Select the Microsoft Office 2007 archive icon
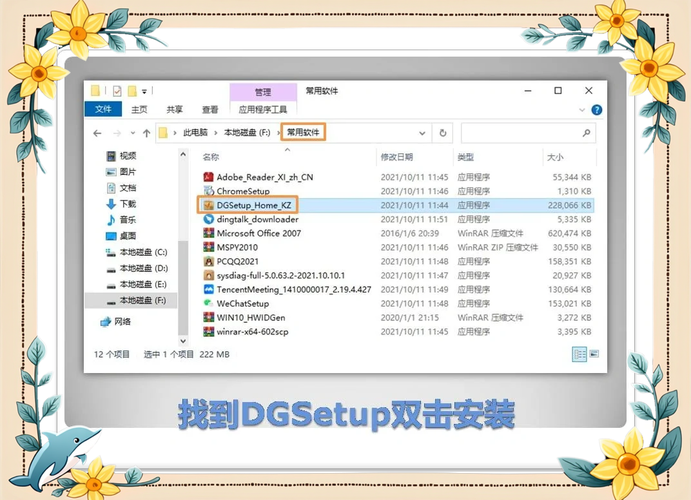 pos(208,232)
